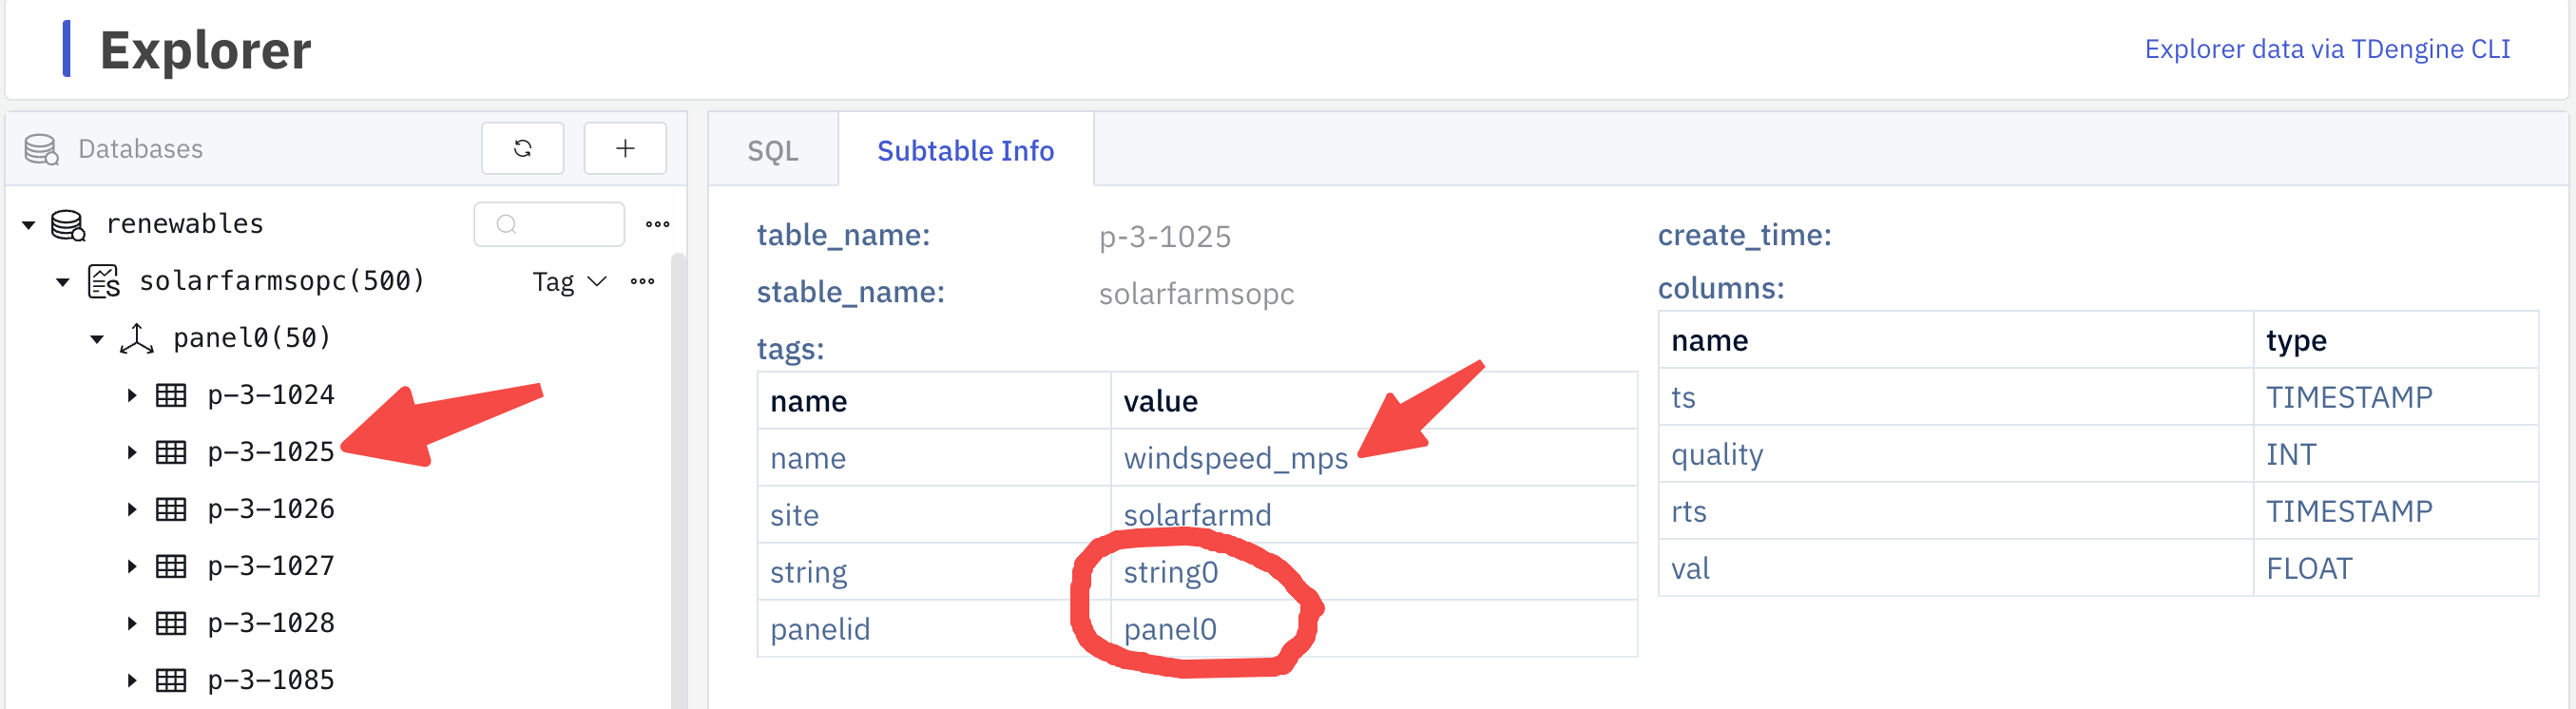Click the database tree vertical scrollbar
2576x709 pixels.
(x=678, y=480)
